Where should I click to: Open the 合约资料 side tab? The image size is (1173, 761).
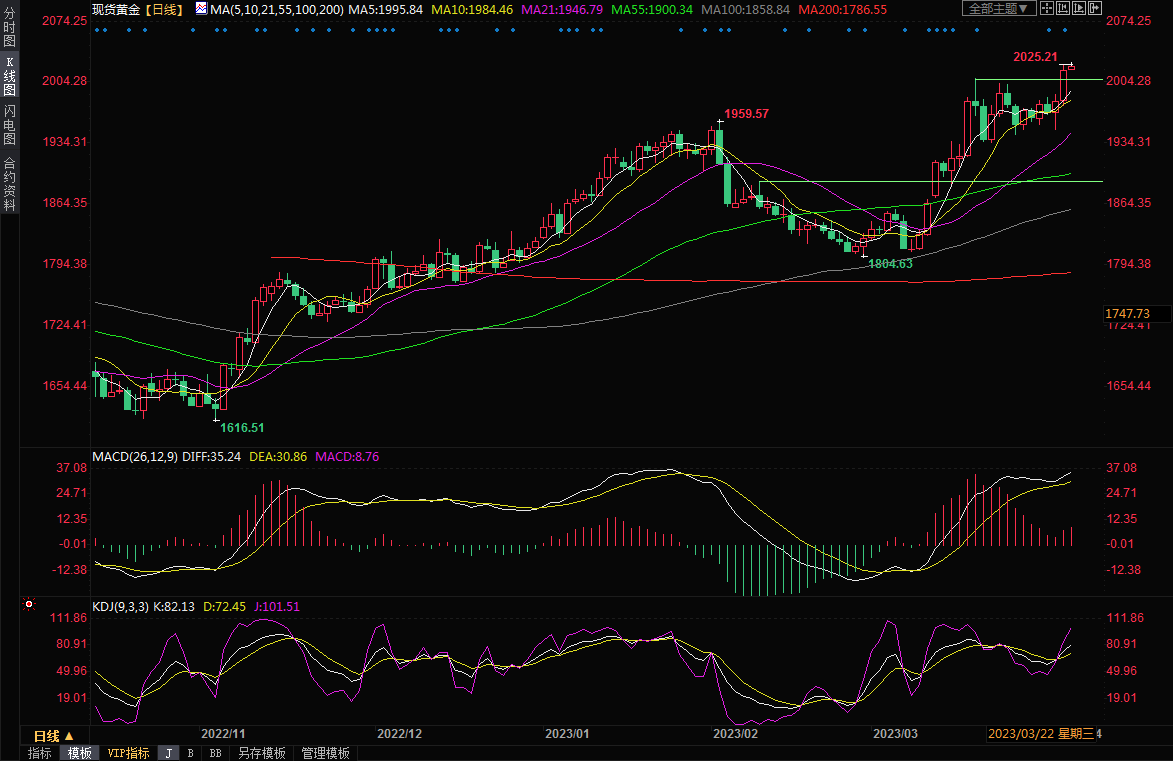coord(9,184)
